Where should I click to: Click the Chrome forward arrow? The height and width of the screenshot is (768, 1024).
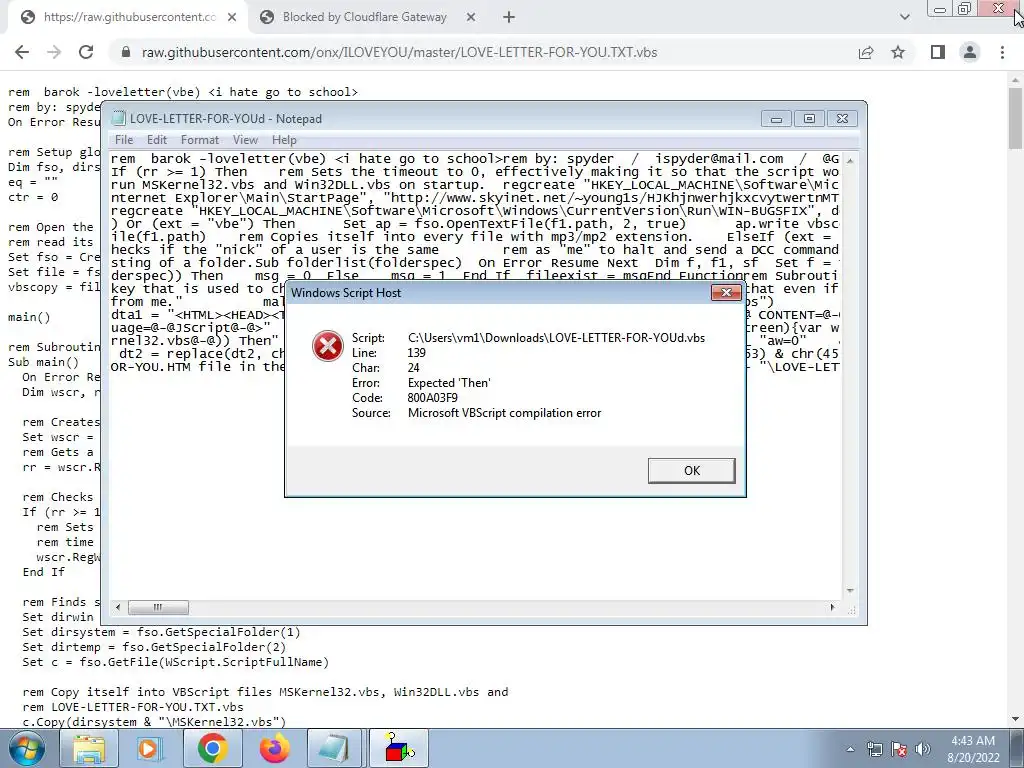[54, 52]
